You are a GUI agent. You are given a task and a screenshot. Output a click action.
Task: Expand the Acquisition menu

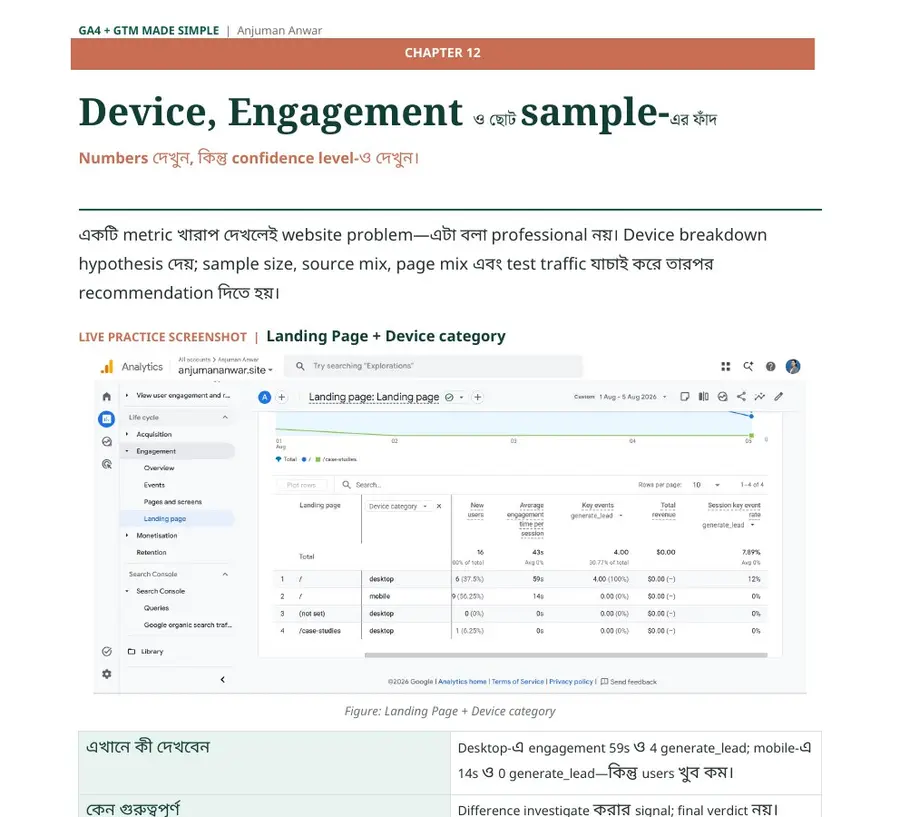pos(127,435)
